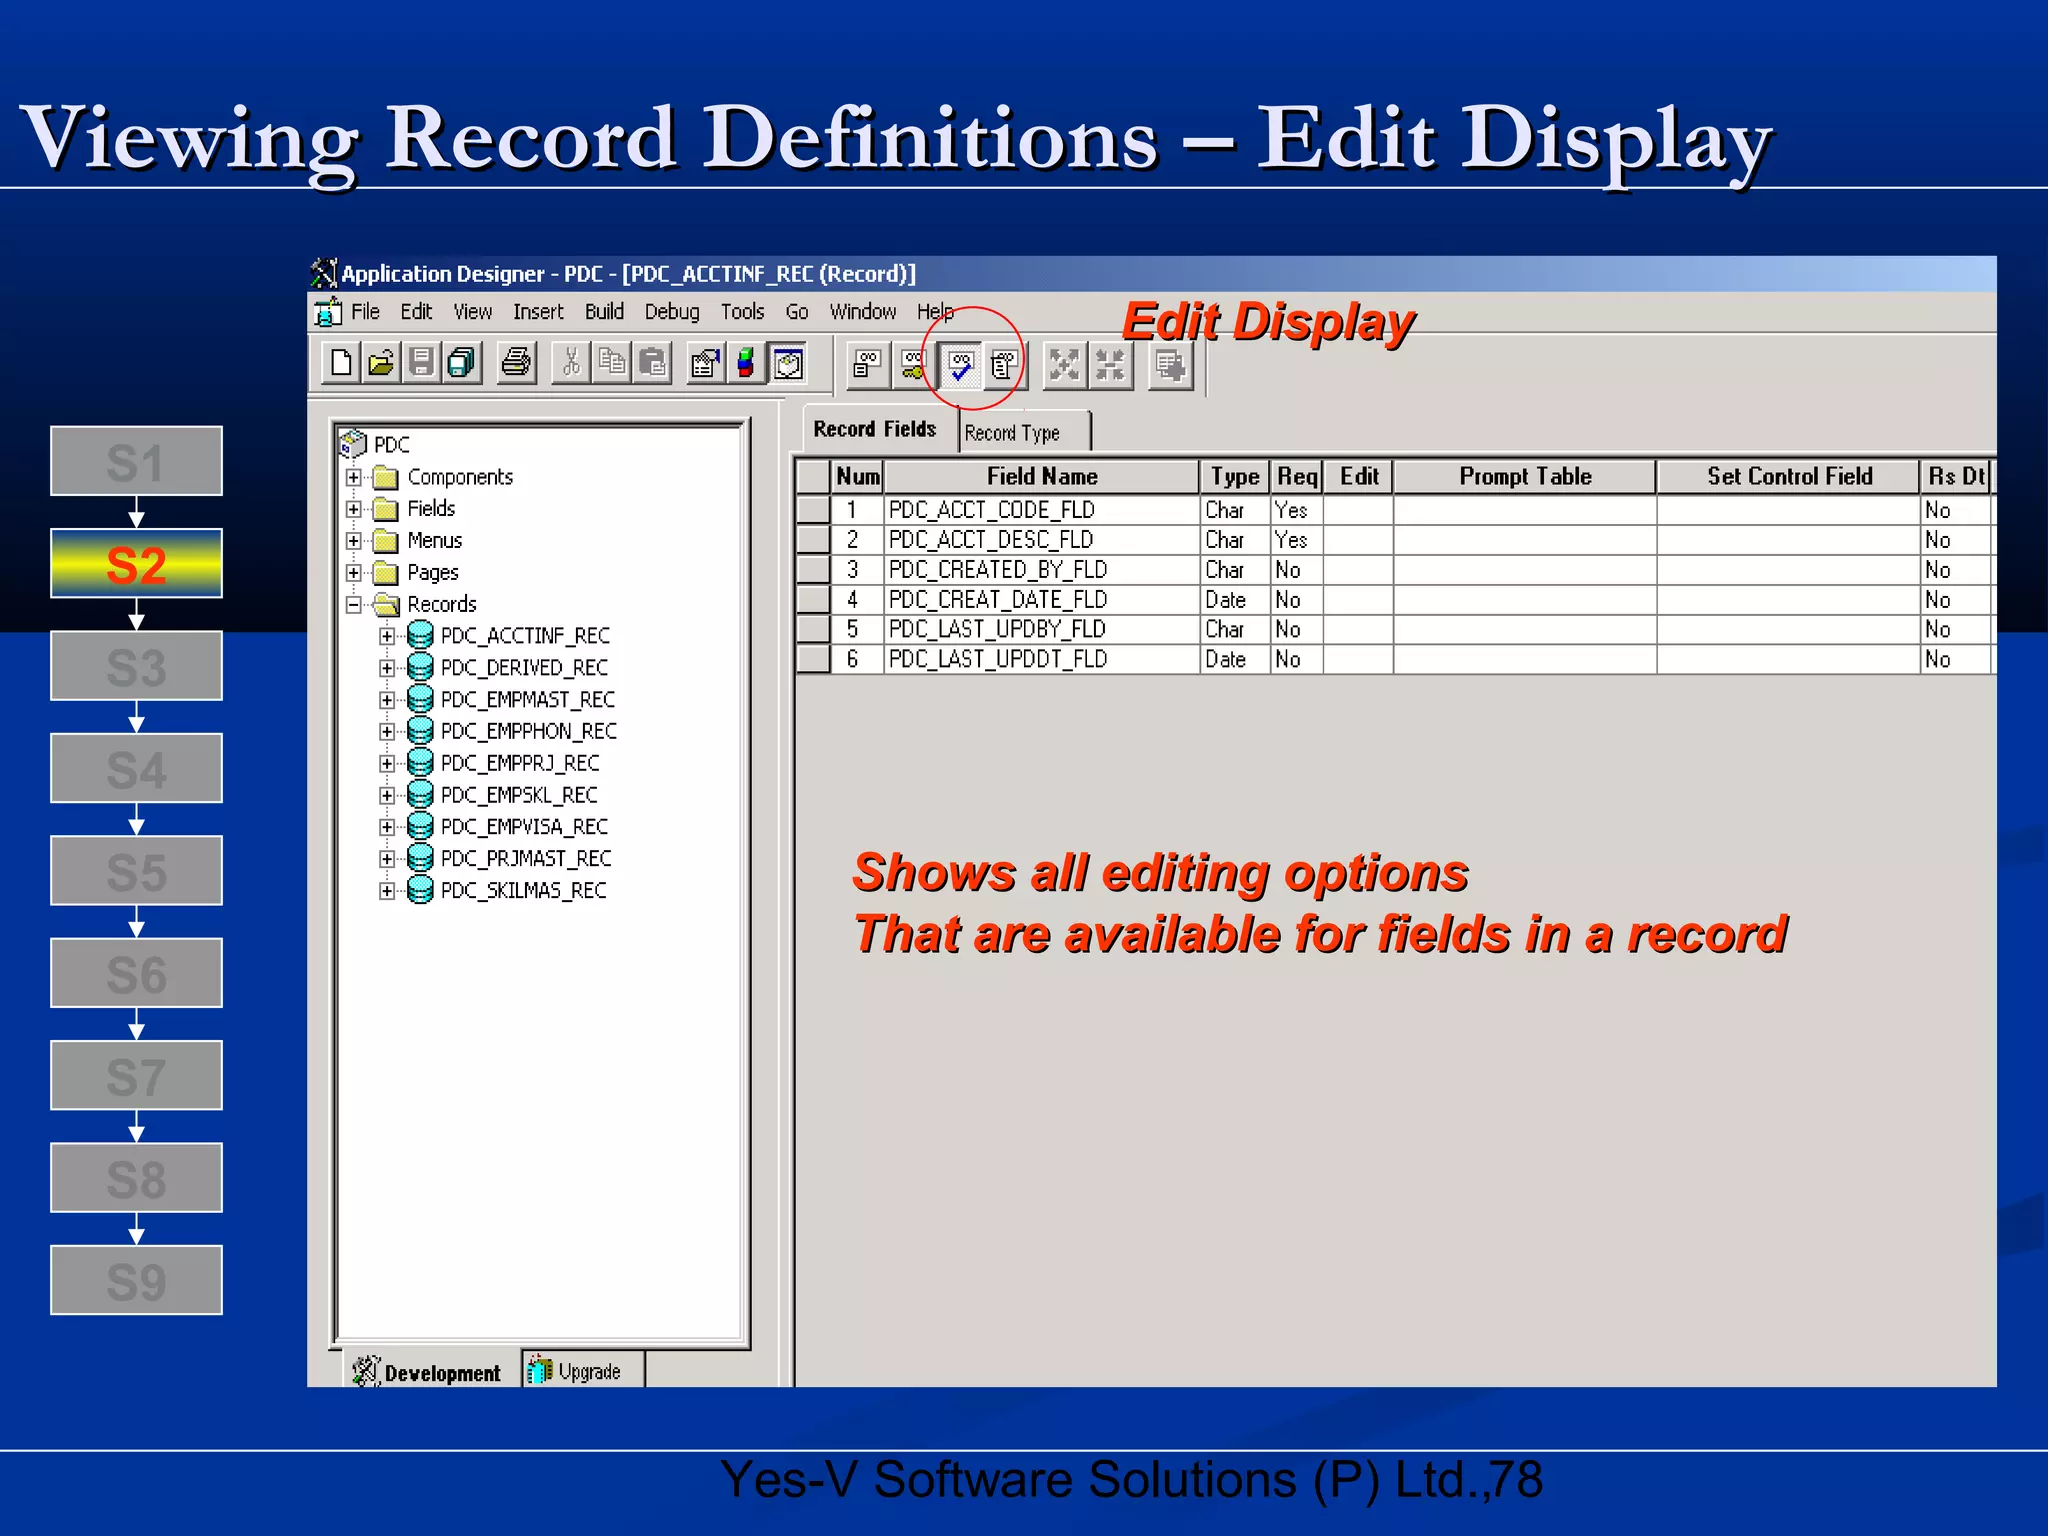Click the Num column header
The image size is (2048, 1536).
tap(857, 477)
